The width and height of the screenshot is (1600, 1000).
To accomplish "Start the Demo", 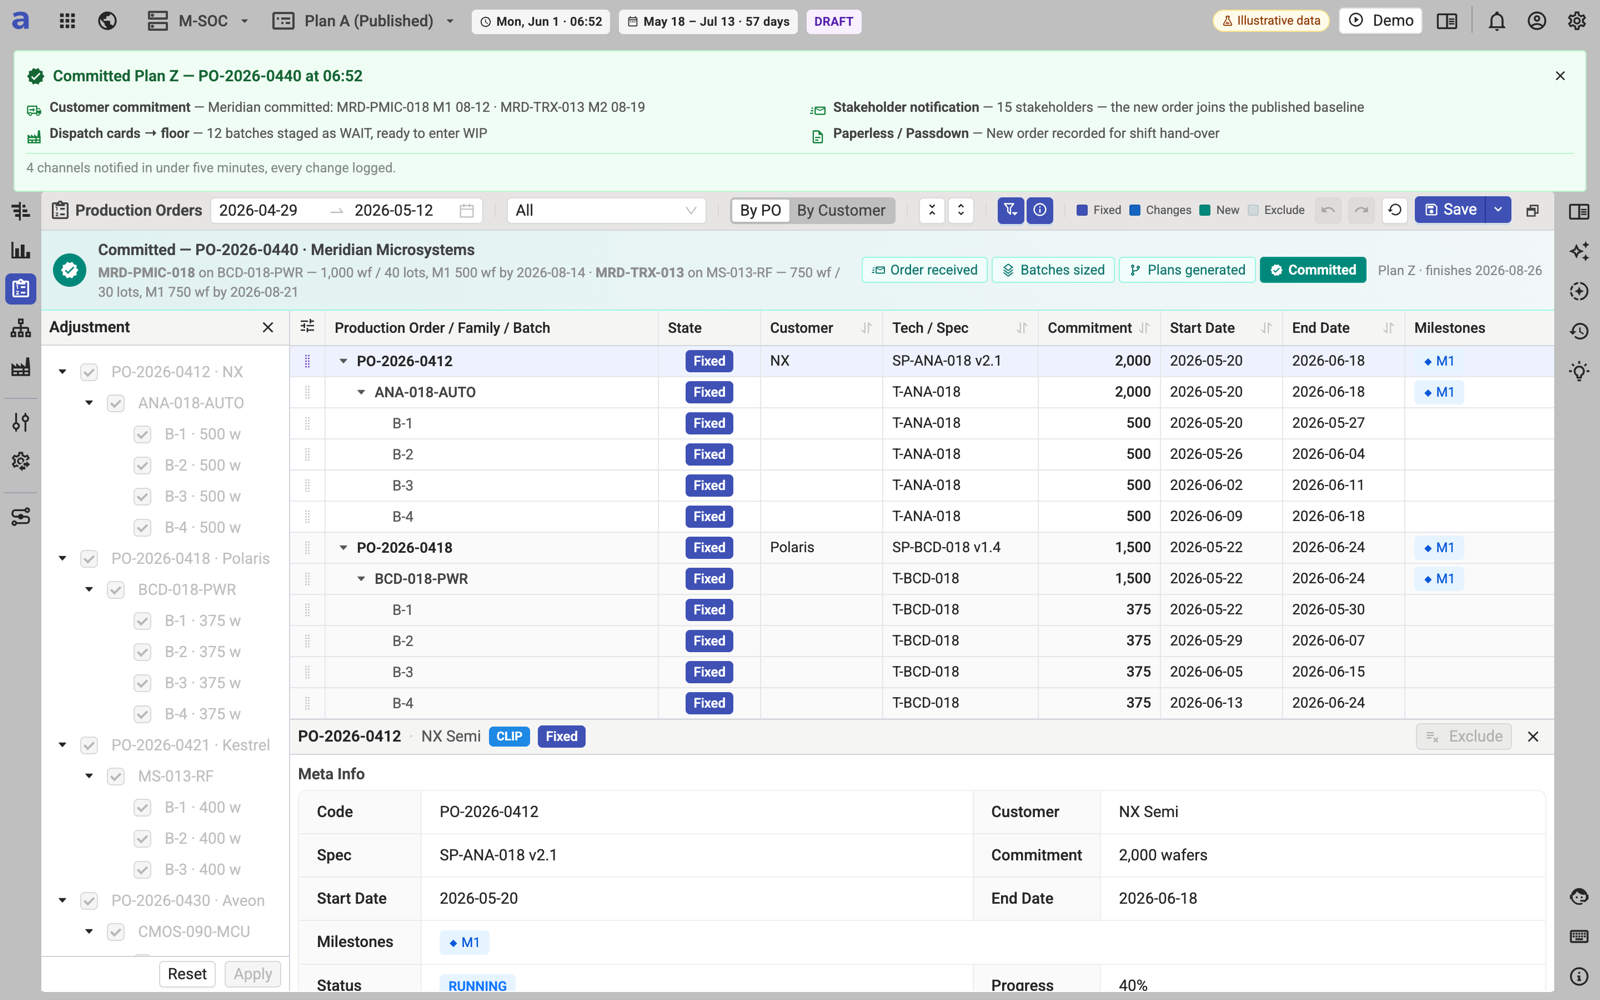I will [1380, 21].
